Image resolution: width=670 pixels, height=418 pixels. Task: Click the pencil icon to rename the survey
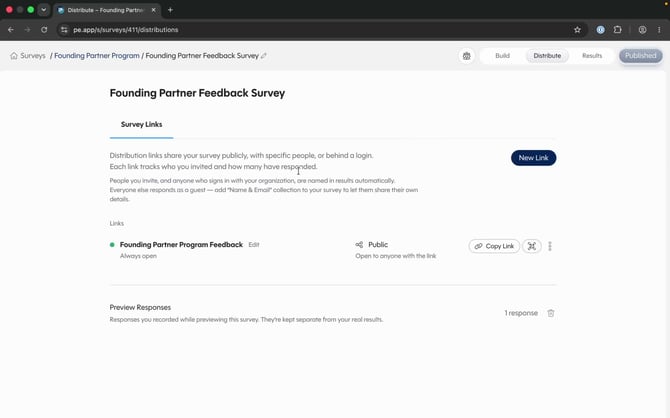point(264,56)
